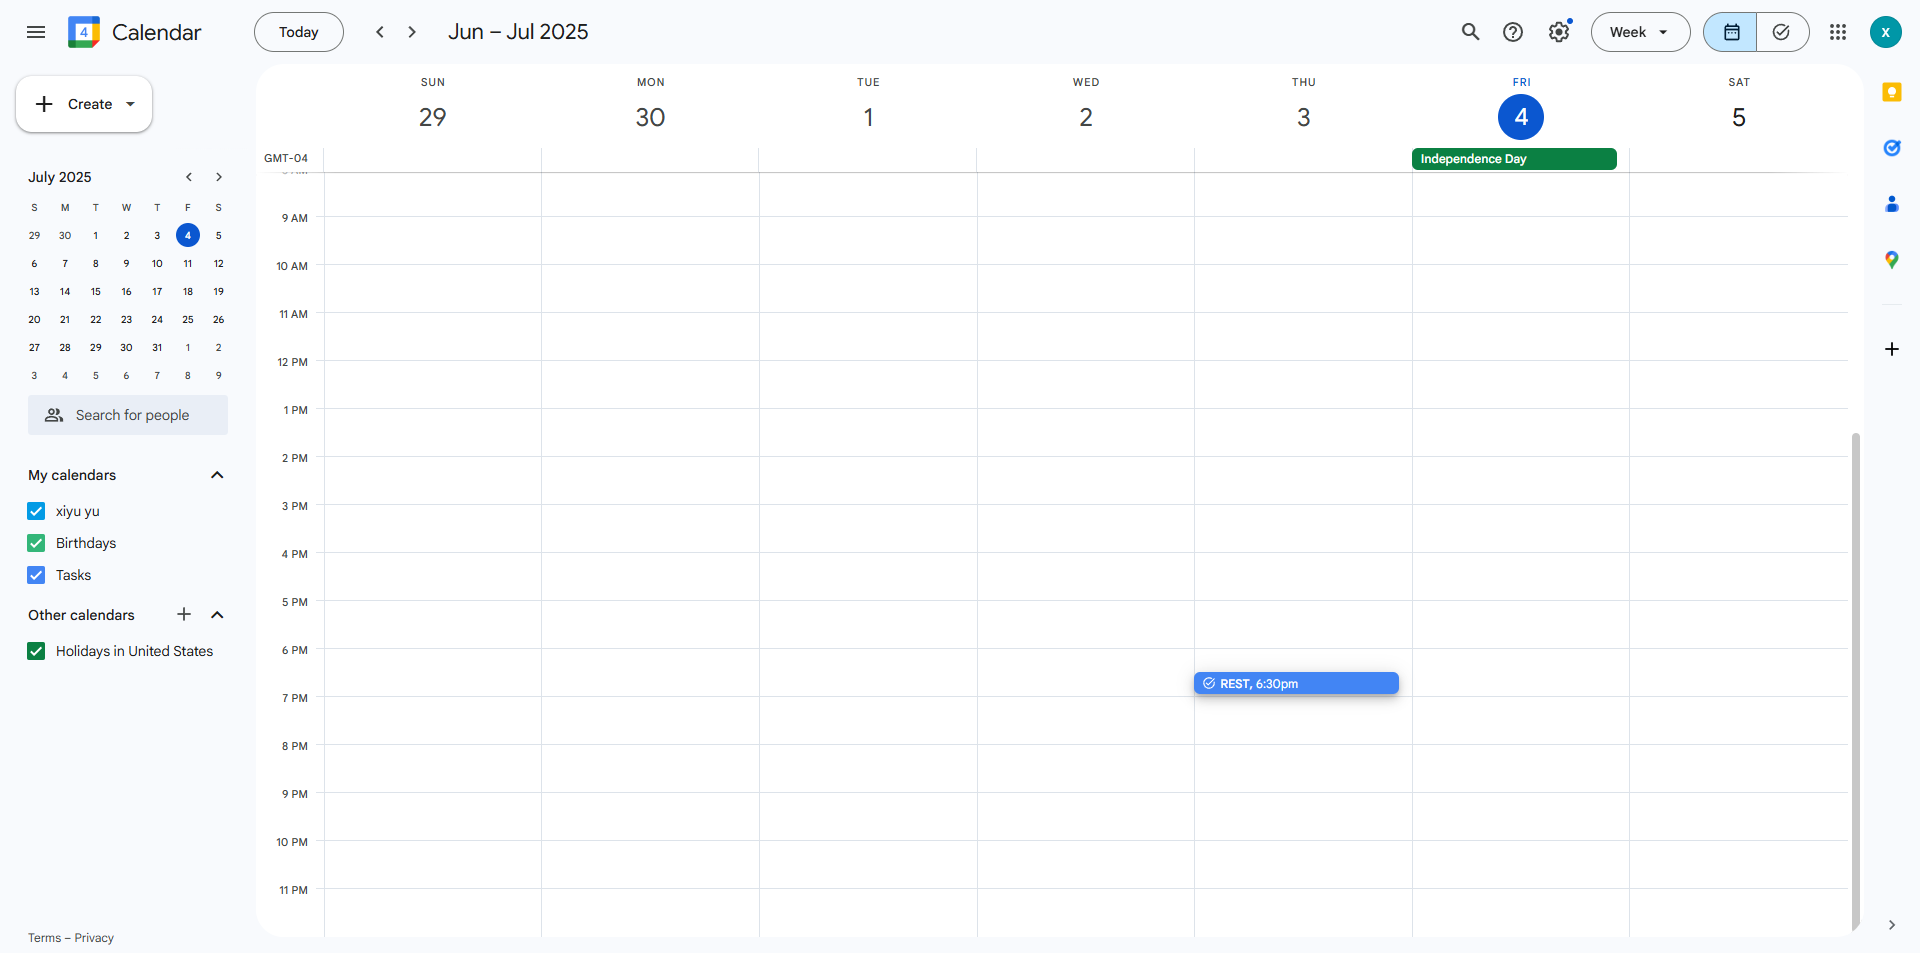Image resolution: width=1920 pixels, height=953 pixels.
Task: Open Google Tasks side panel
Action: click(x=1891, y=148)
